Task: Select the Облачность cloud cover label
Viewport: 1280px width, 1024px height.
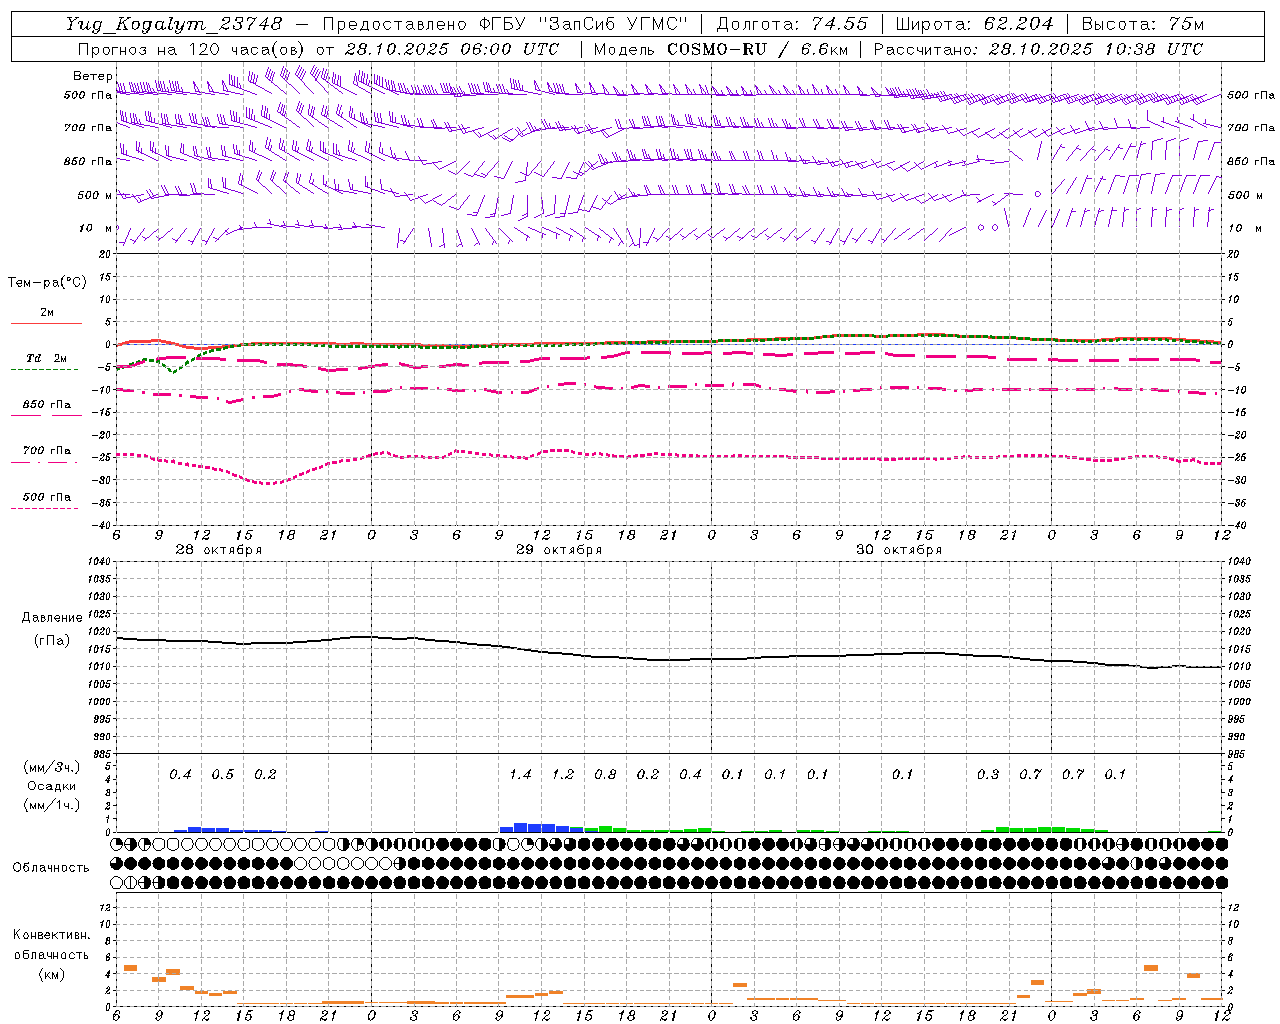Action: (x=51, y=868)
